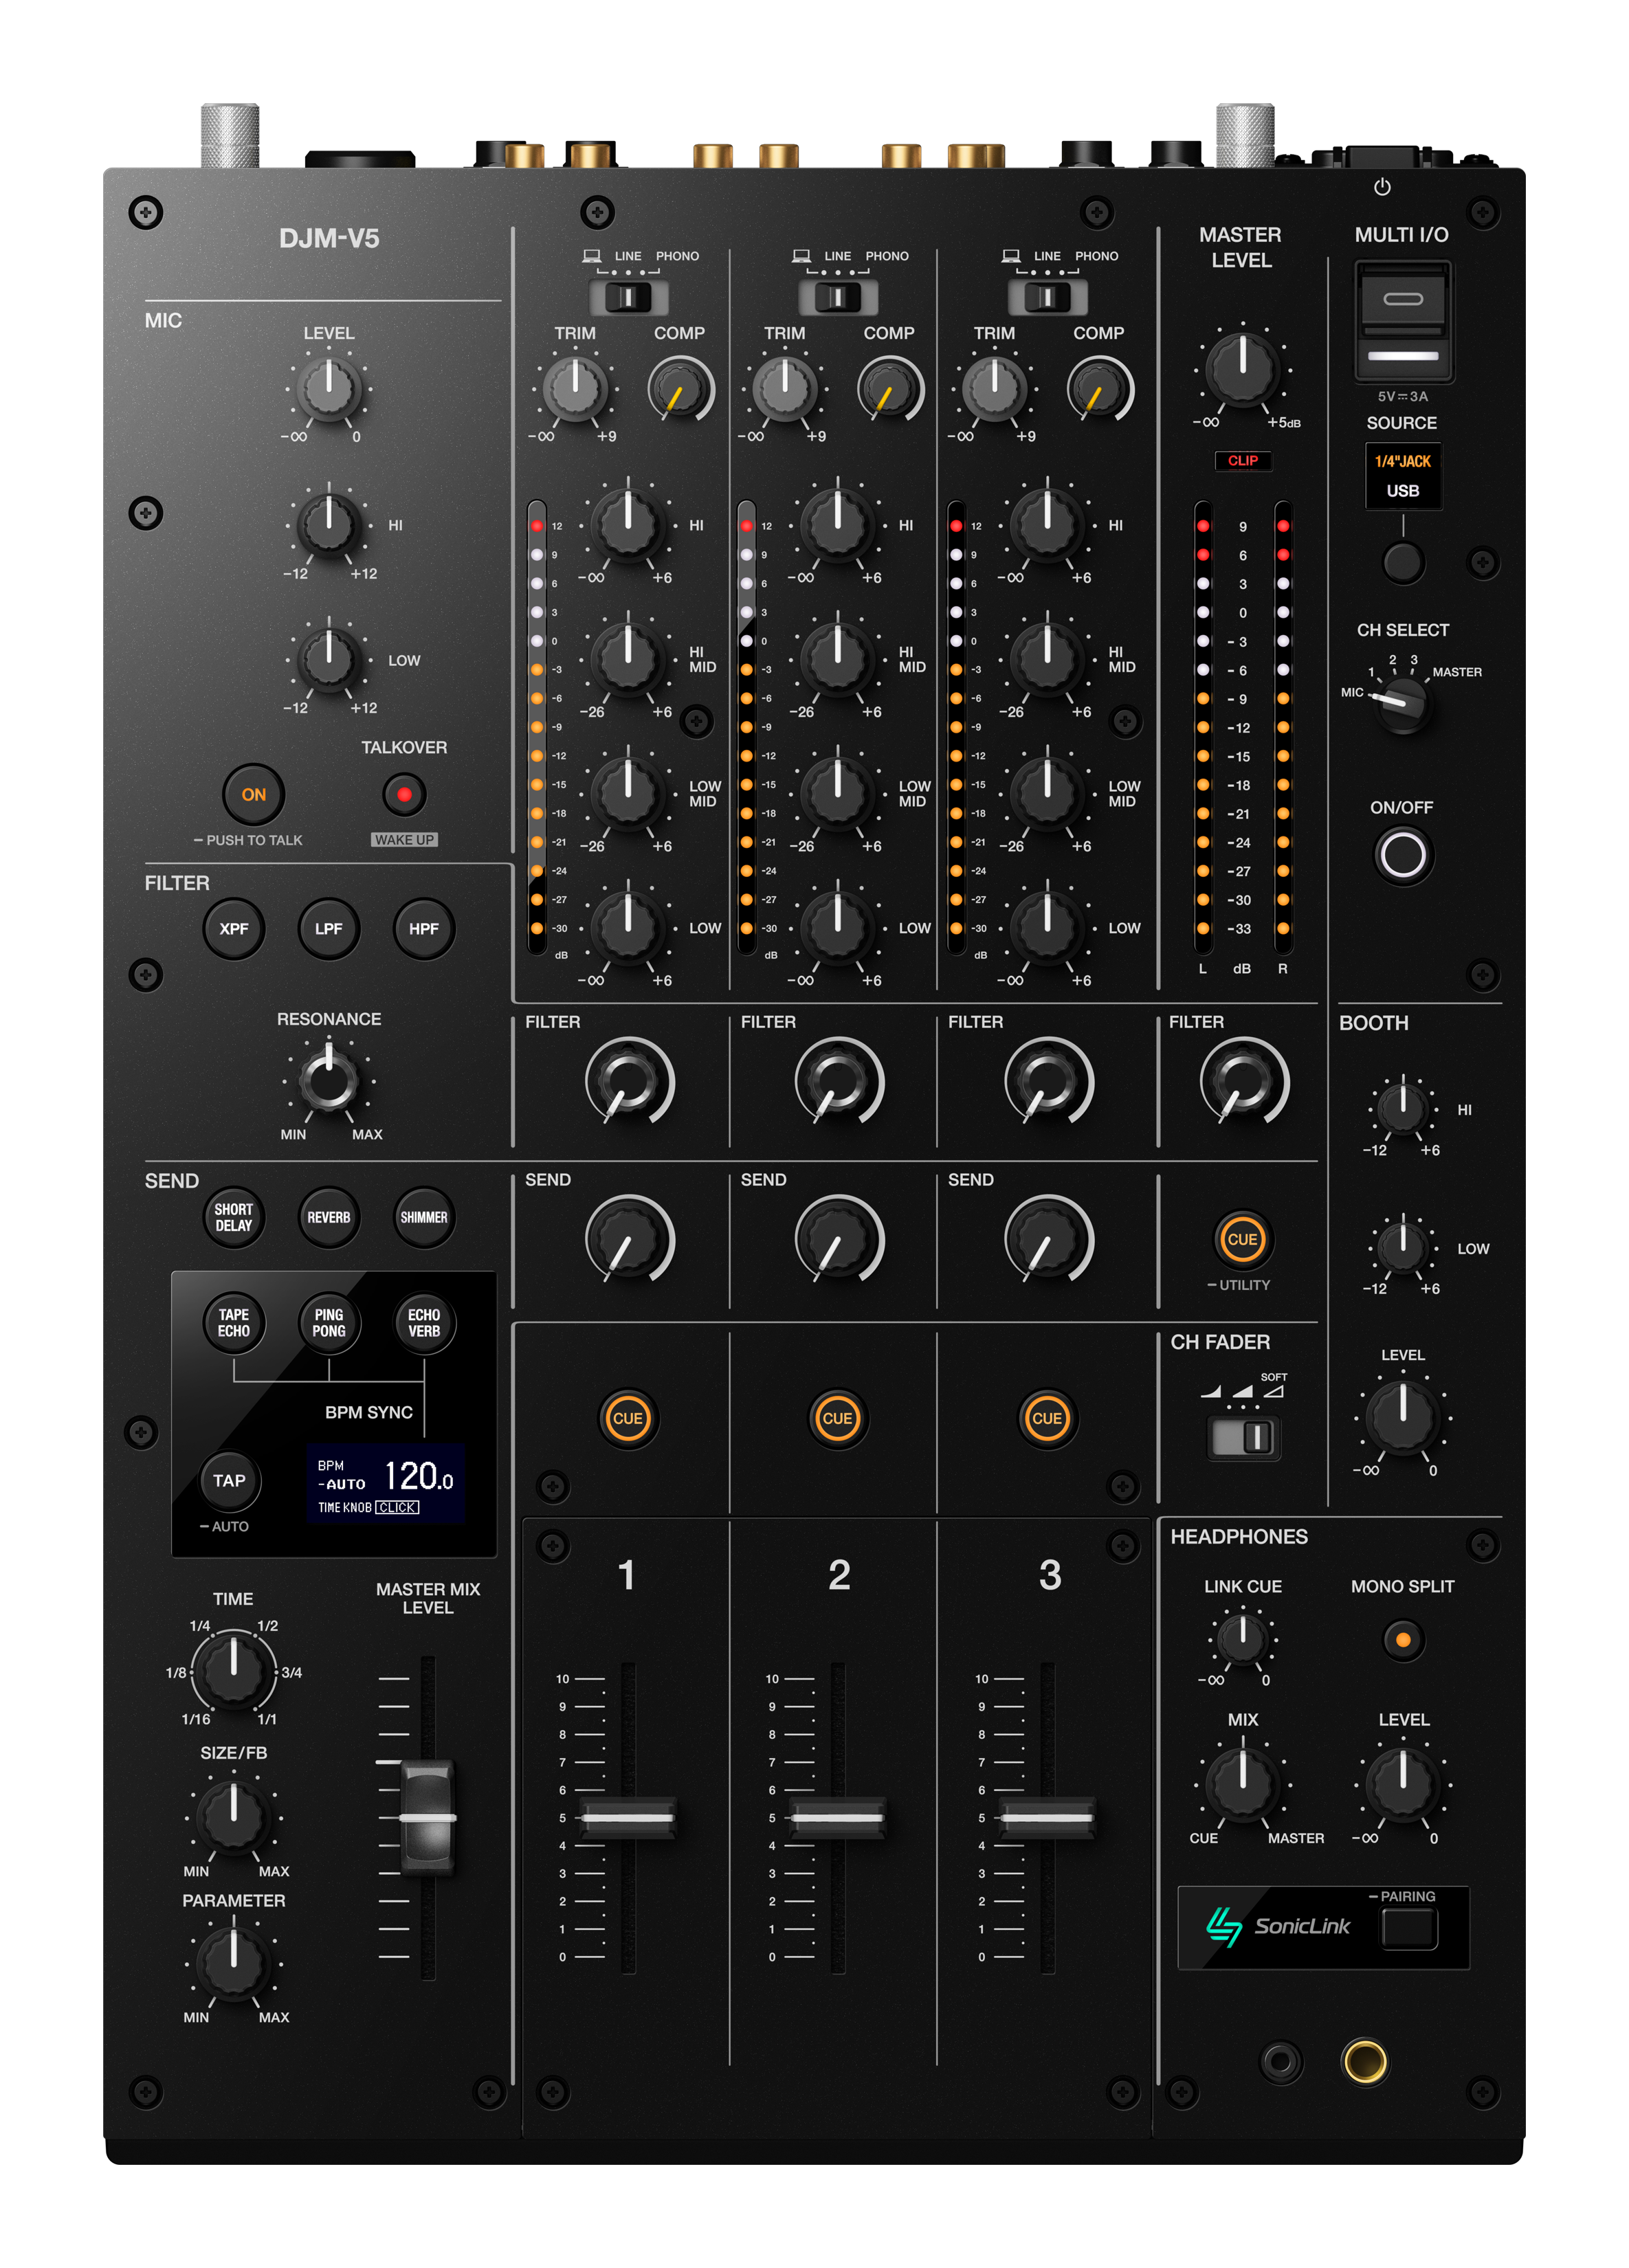1629x2268 pixels.
Task: Flip channel 1 LINE/PHONO input switch
Action: pos(628,297)
